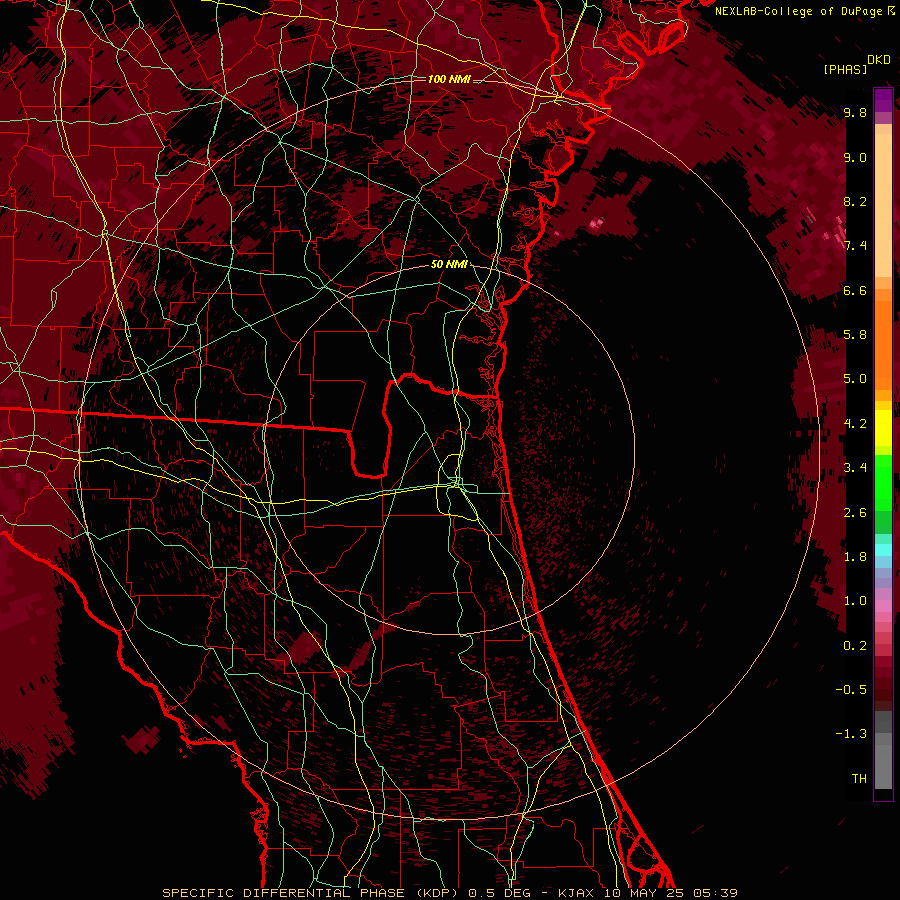Image resolution: width=900 pixels, height=900 pixels.
Task: Click the 1.0 scale value
Action: click(x=855, y=602)
